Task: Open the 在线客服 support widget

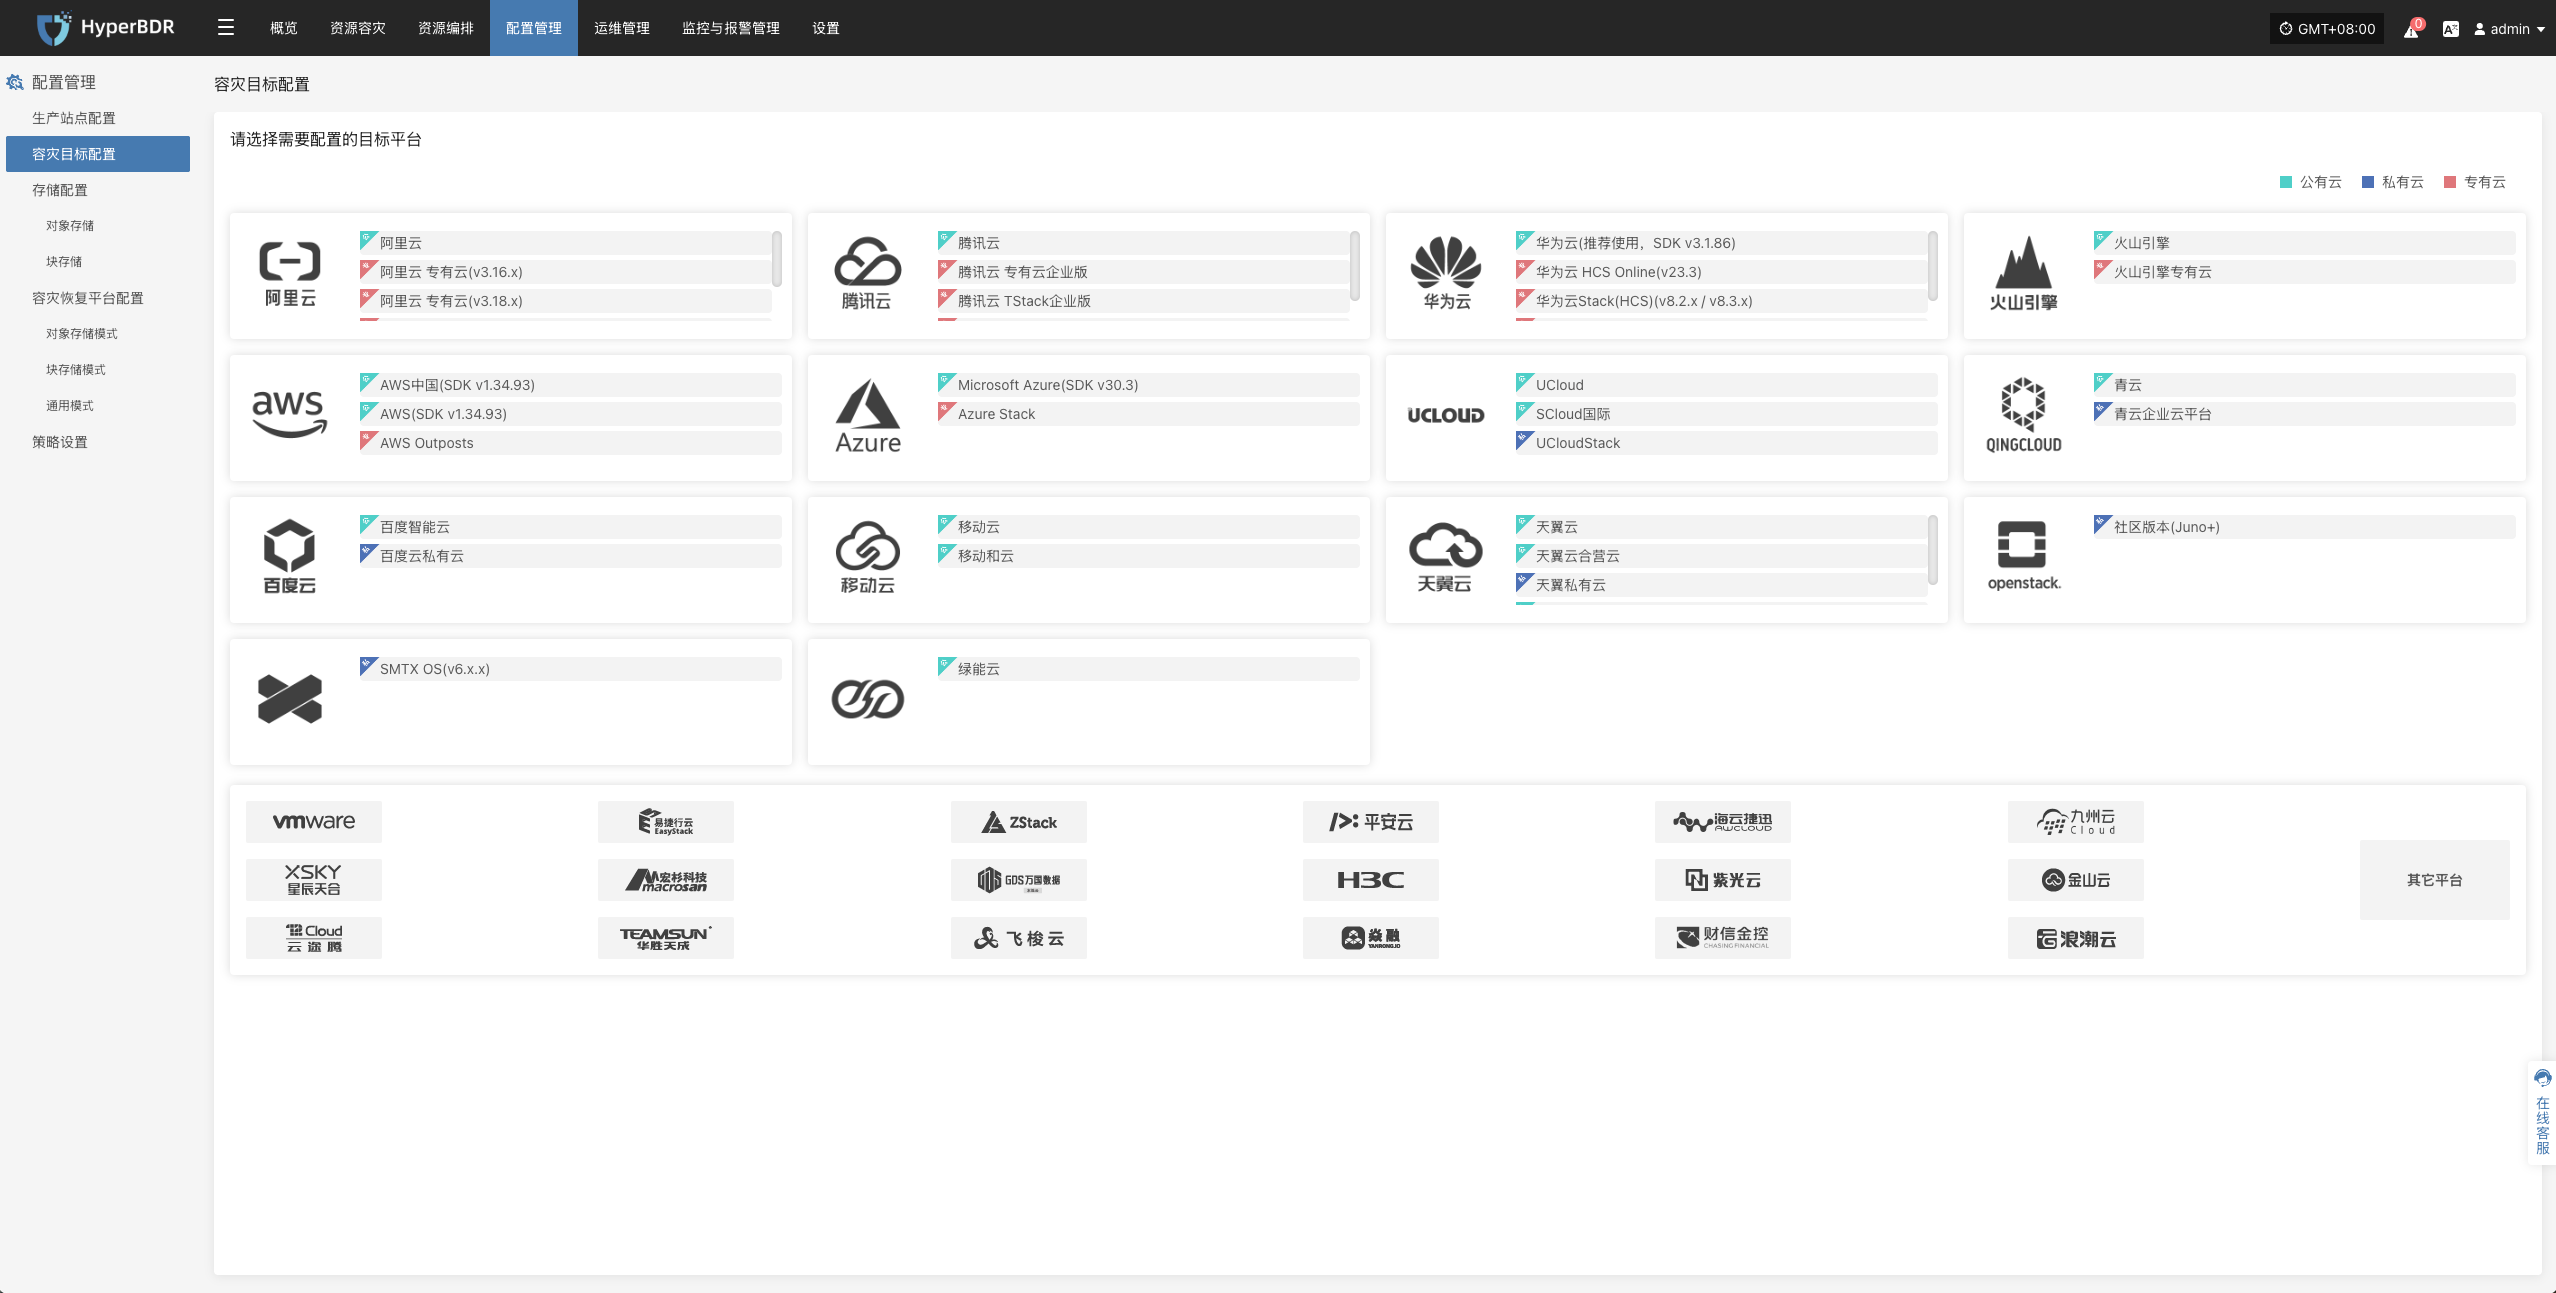Action: 2542,1112
